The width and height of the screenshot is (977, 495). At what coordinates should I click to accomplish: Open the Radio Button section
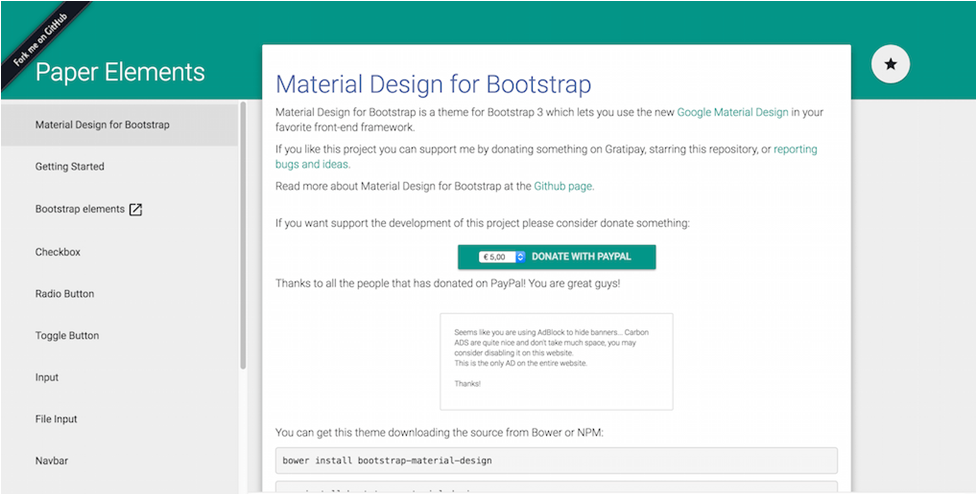pyautogui.click(x=65, y=294)
